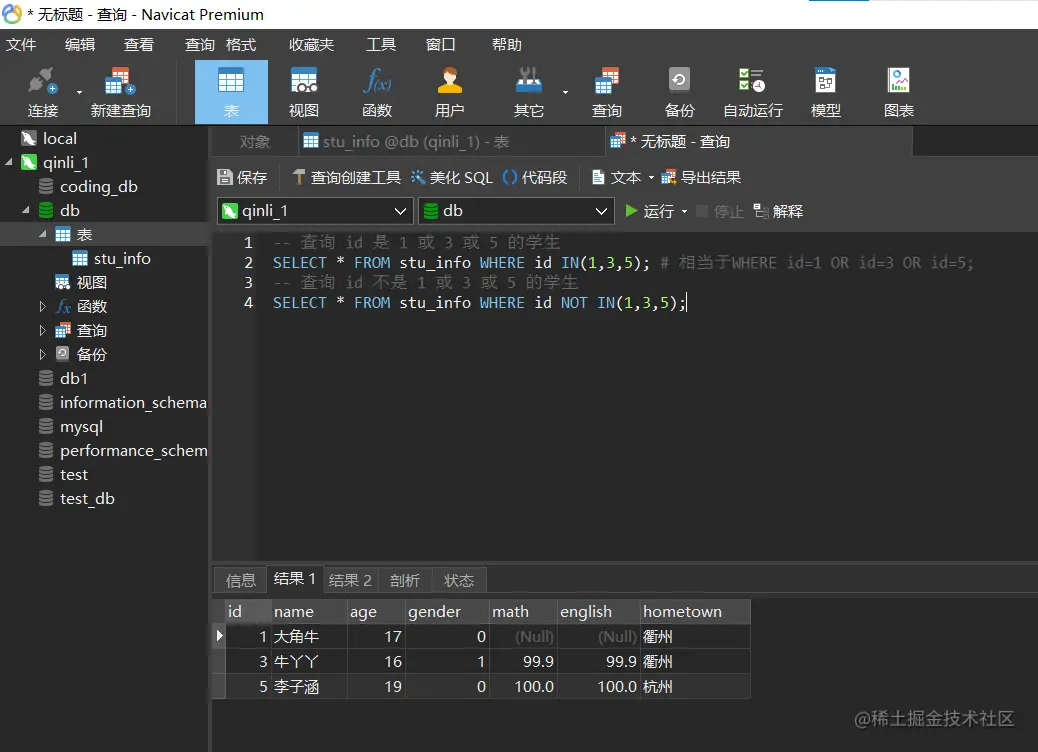The height and width of the screenshot is (752, 1038).
Task: Open the 新建查询 (New Query) toolbar icon
Action: tap(120, 92)
